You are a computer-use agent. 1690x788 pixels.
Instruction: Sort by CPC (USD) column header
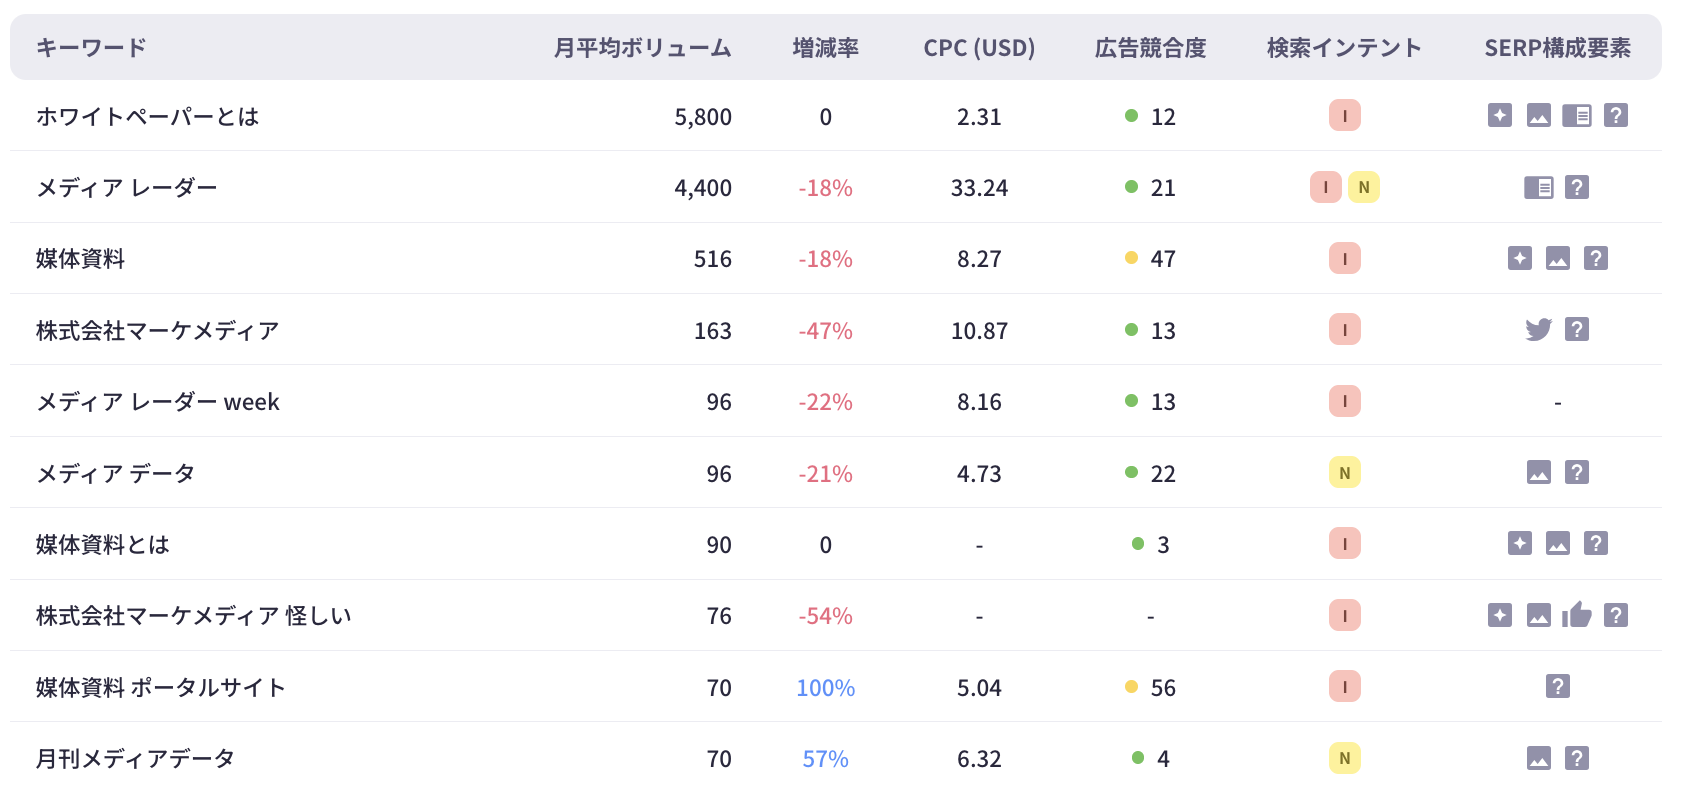pos(978,48)
